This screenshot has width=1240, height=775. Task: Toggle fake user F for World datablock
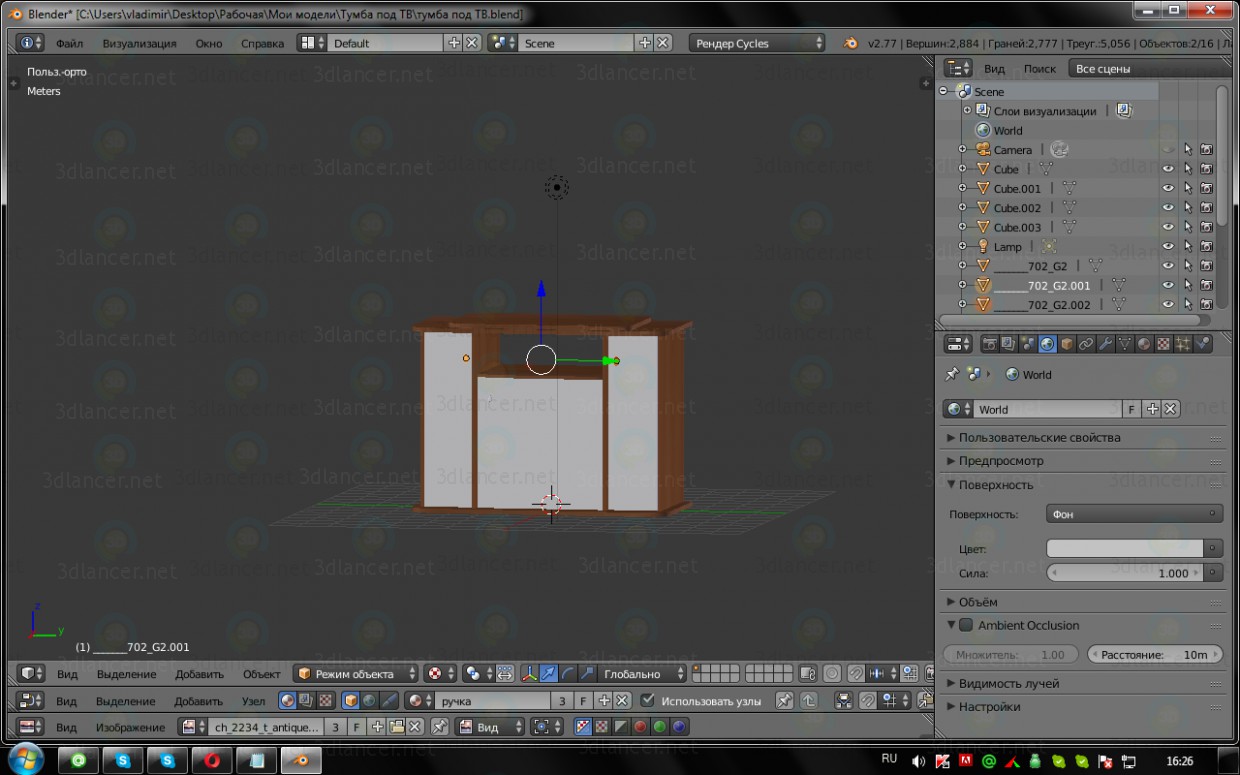pos(1132,409)
